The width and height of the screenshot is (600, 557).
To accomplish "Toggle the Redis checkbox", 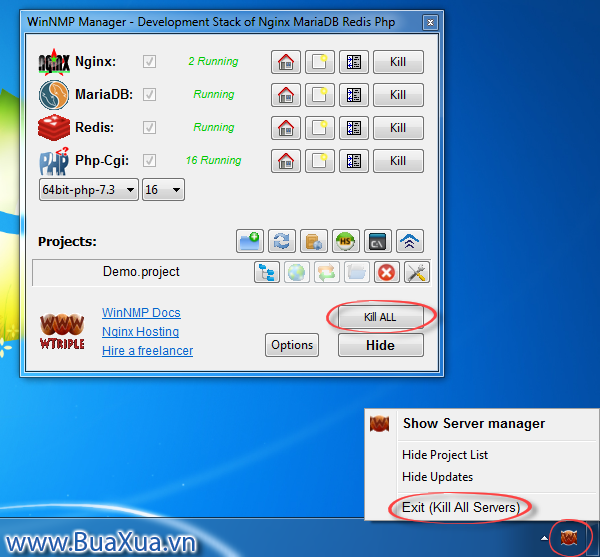I will 149,127.
